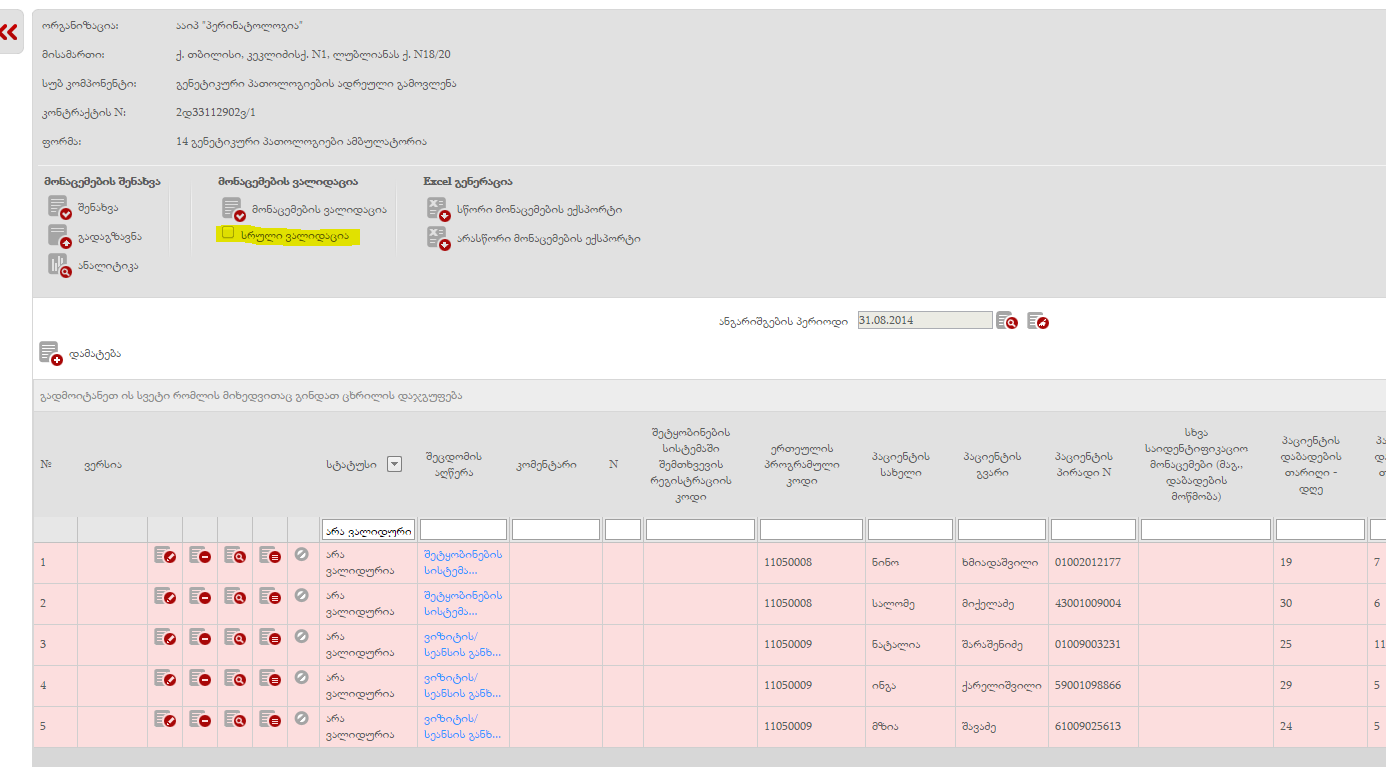1386x767 pixels.
Task: Open error description link in row 1
Action: click(462, 563)
